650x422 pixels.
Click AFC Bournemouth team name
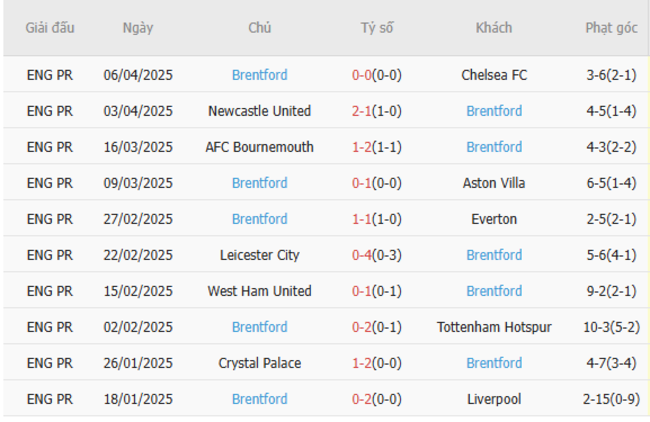259,147
